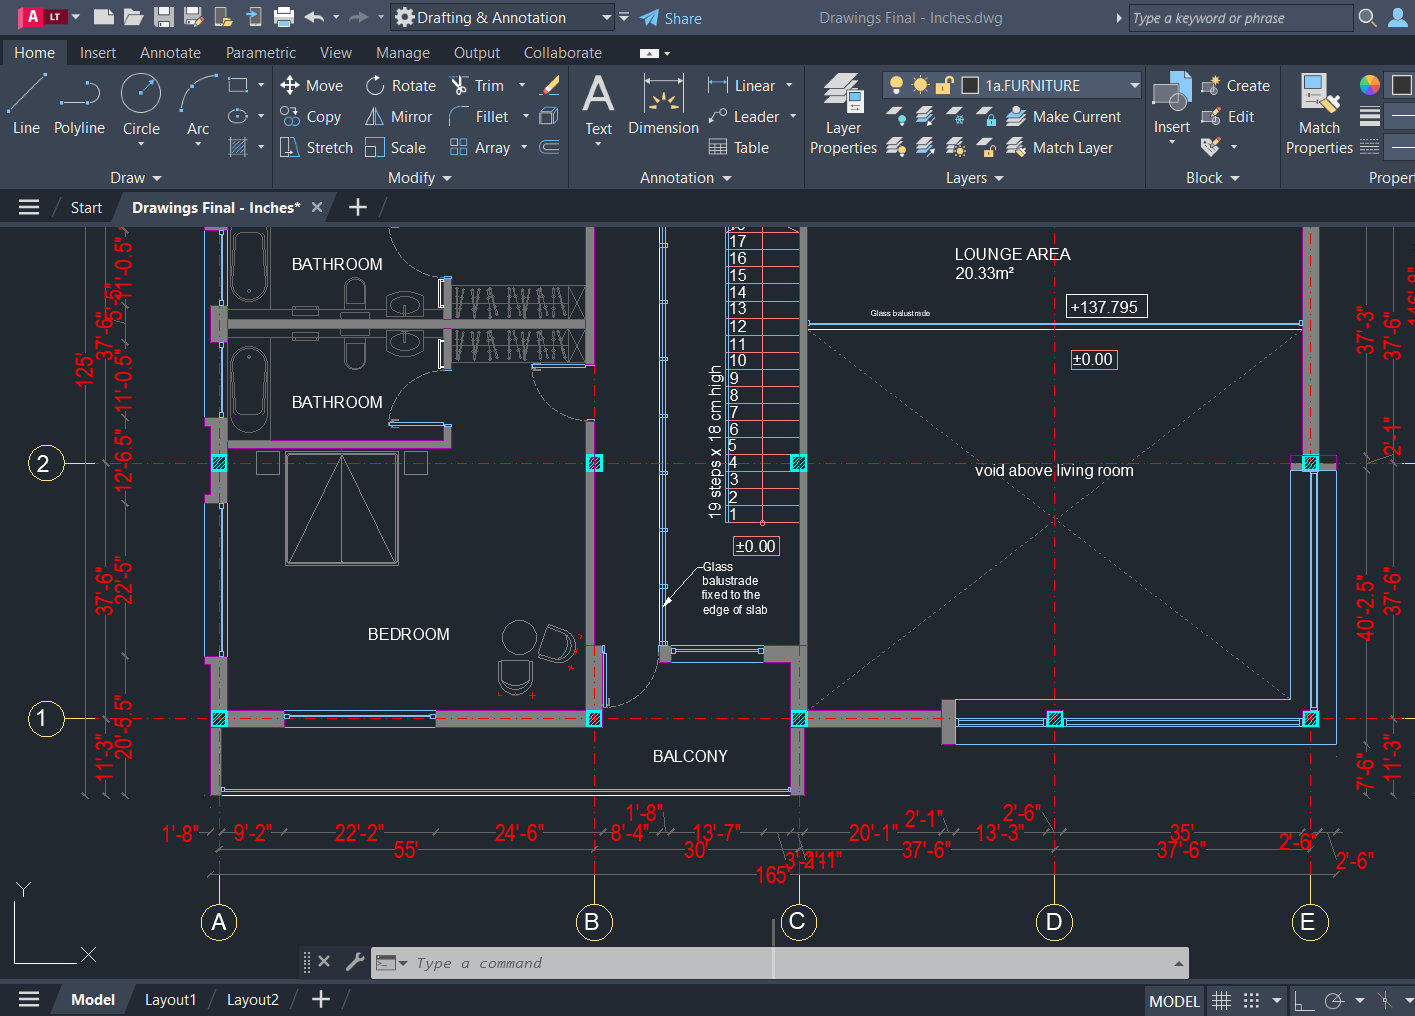Open the Text tool
The height and width of the screenshot is (1016, 1415).
pos(598,105)
